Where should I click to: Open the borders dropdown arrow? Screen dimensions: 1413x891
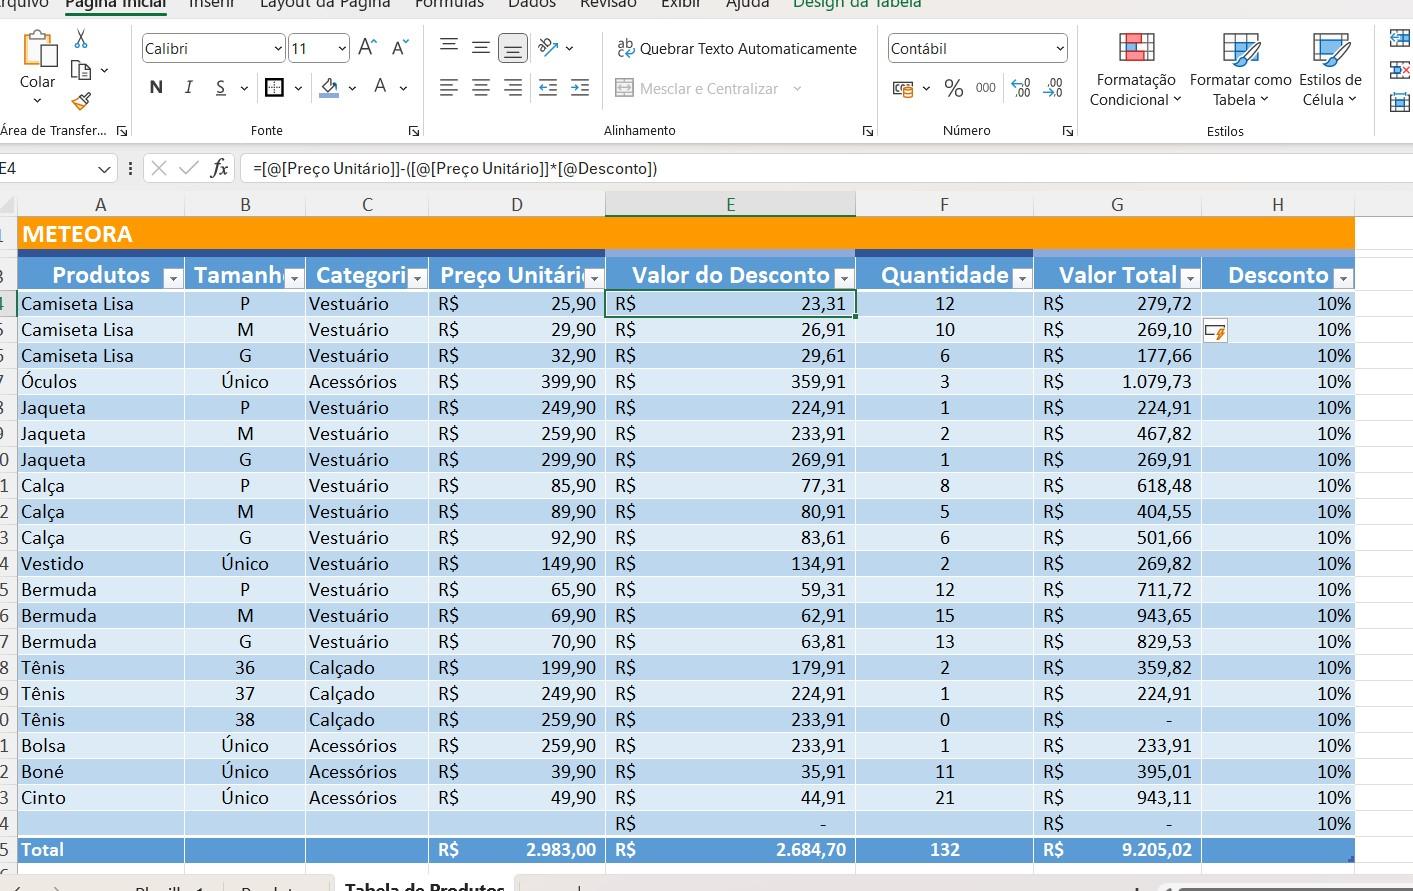click(298, 89)
